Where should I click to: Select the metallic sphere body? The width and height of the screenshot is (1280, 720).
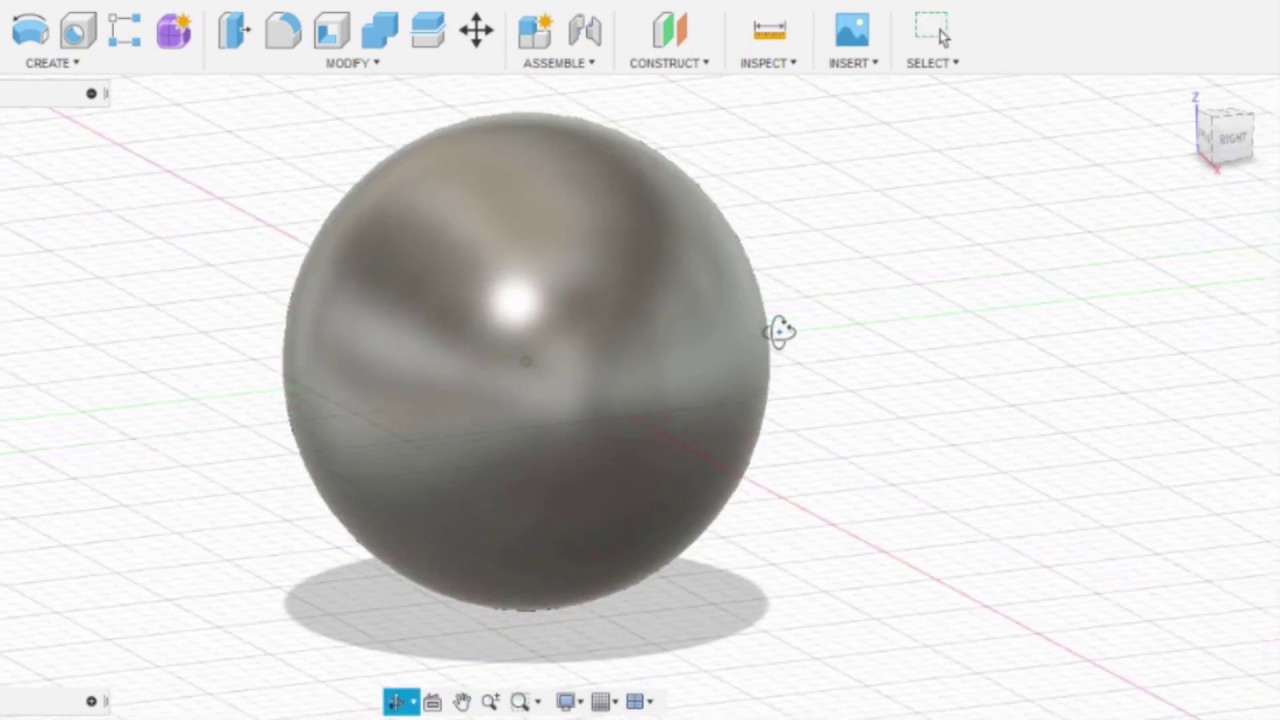click(526, 360)
